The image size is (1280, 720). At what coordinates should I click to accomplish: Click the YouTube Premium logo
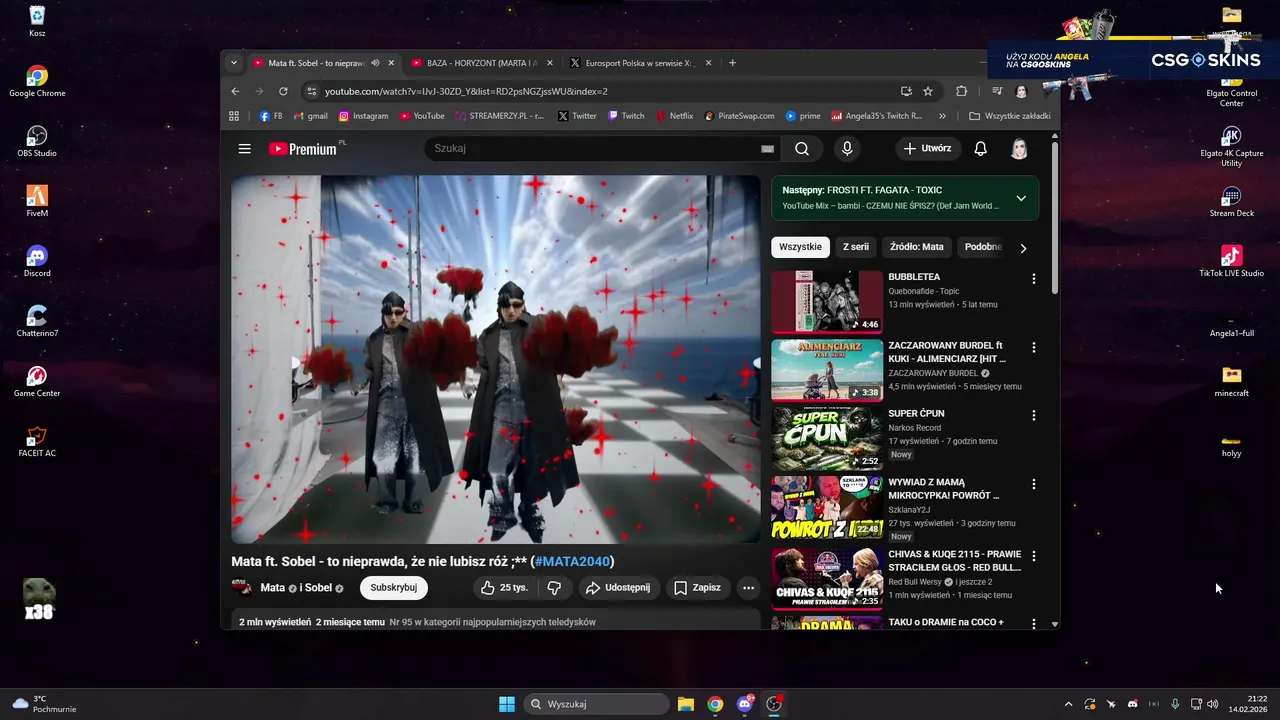coord(305,149)
